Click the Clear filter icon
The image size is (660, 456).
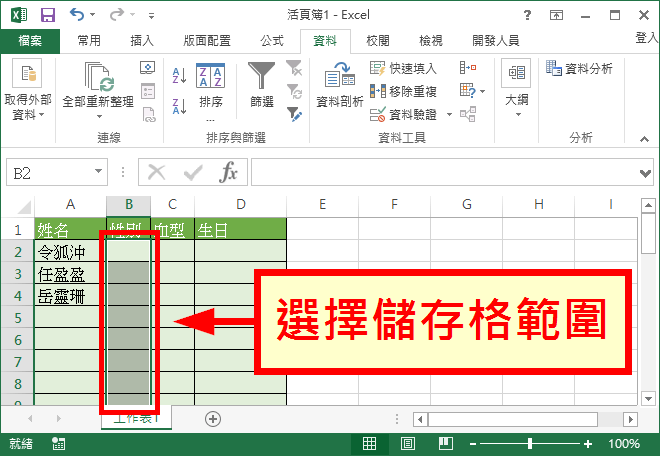tap(294, 67)
